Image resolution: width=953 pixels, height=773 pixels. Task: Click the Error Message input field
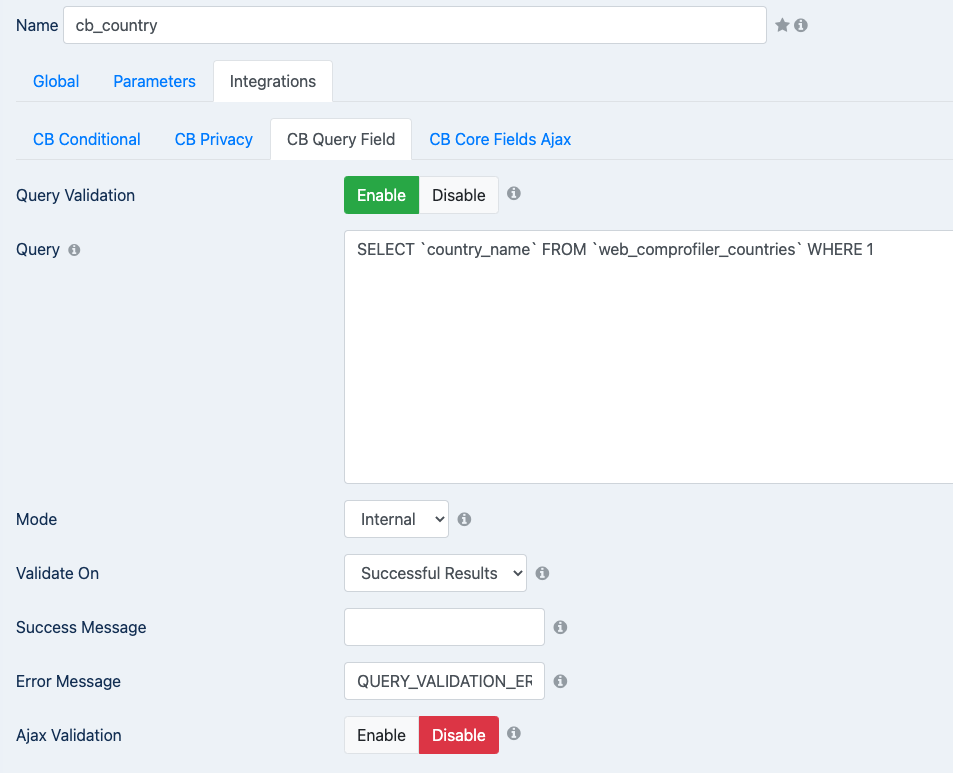[x=444, y=681]
